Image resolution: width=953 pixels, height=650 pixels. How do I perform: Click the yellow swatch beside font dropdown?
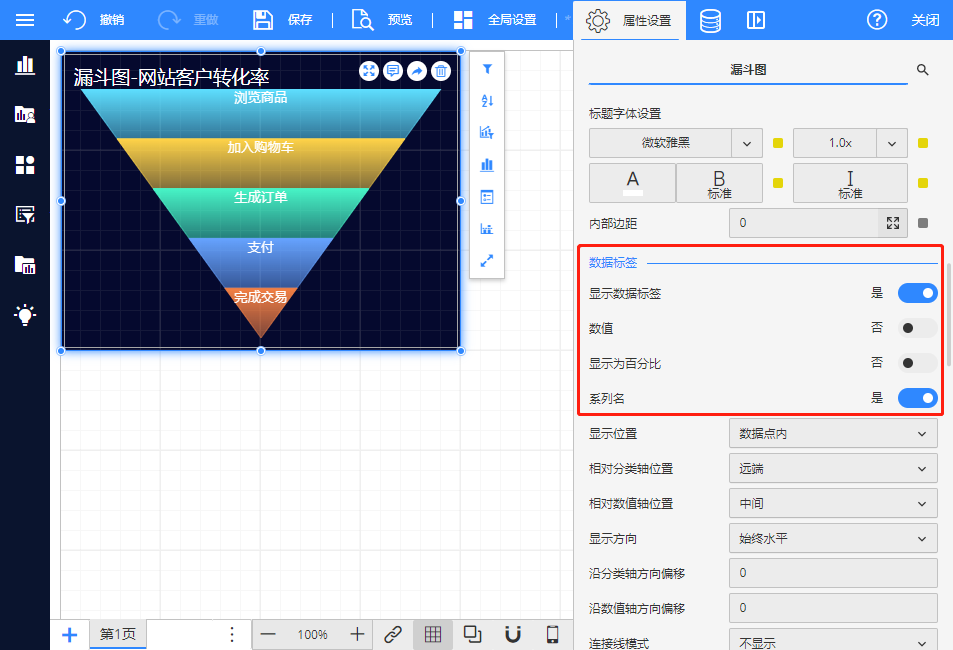pos(778,143)
